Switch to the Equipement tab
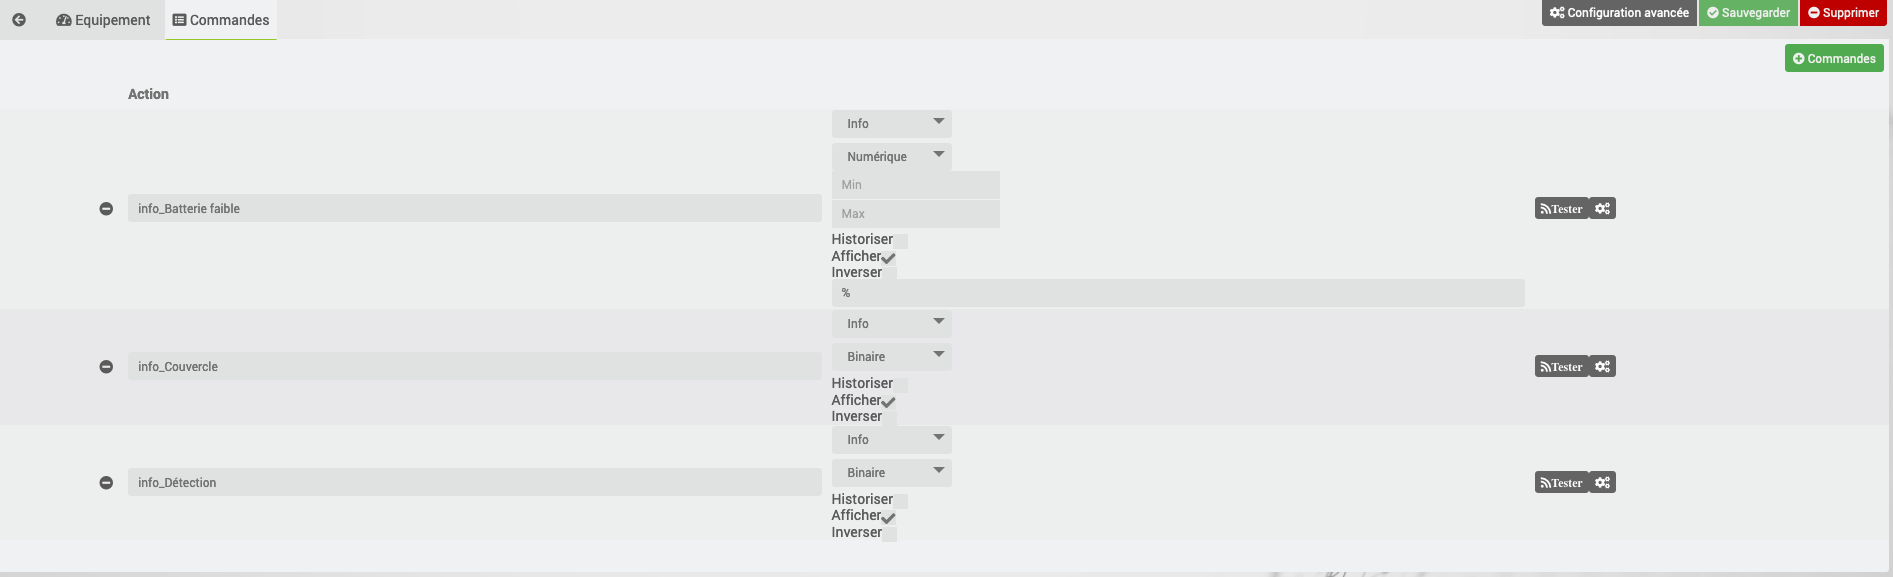 pos(103,20)
